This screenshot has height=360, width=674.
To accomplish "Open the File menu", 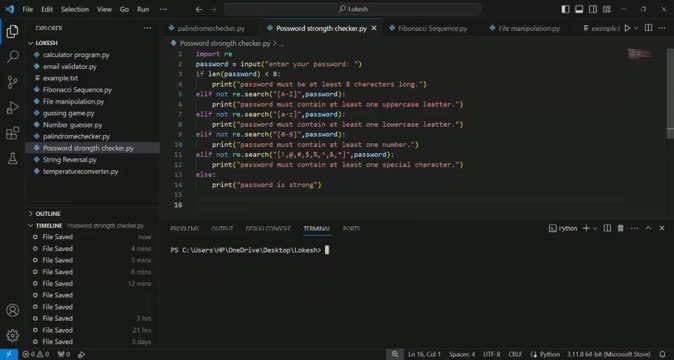I will 28,9.
